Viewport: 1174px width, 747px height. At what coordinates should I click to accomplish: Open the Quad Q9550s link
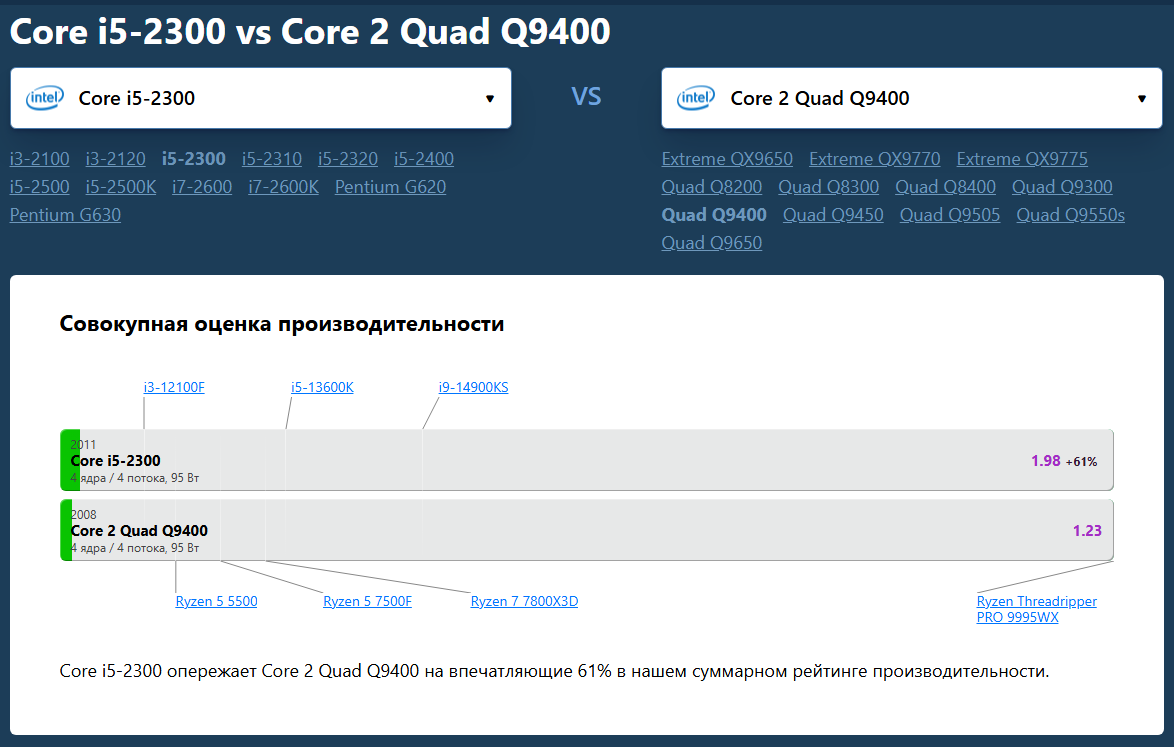coord(1071,215)
